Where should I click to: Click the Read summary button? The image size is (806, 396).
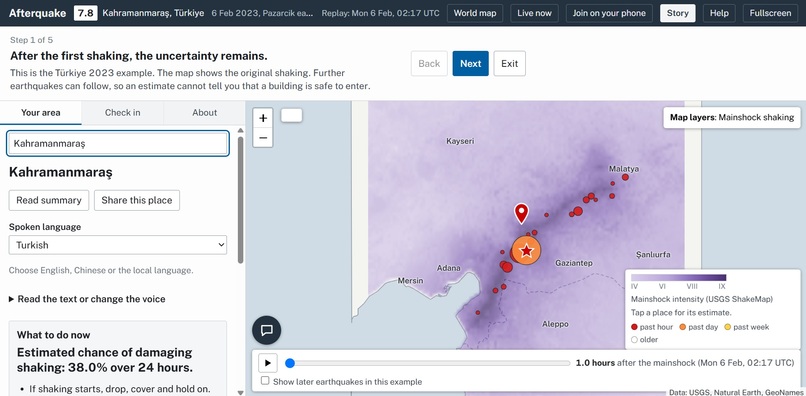pyautogui.click(x=49, y=200)
